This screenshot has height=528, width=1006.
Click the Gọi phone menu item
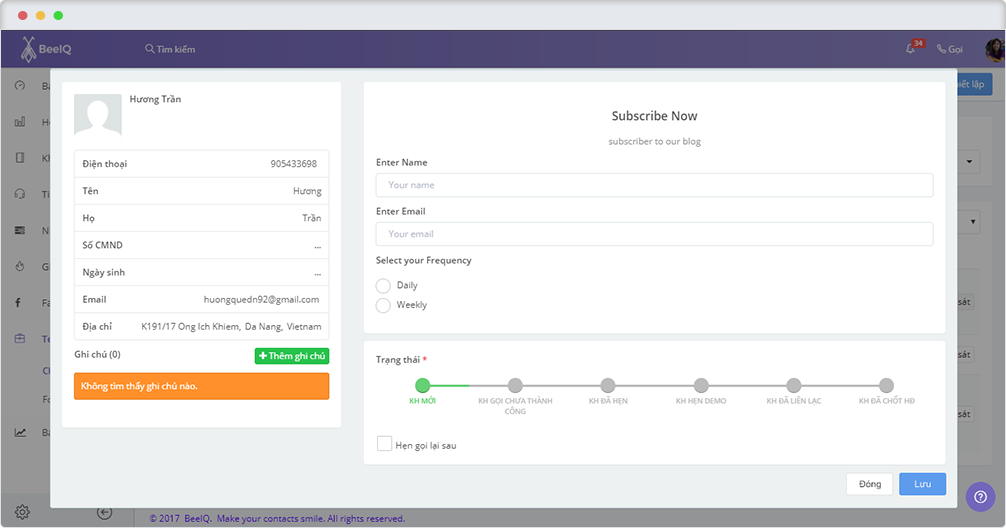coord(949,49)
